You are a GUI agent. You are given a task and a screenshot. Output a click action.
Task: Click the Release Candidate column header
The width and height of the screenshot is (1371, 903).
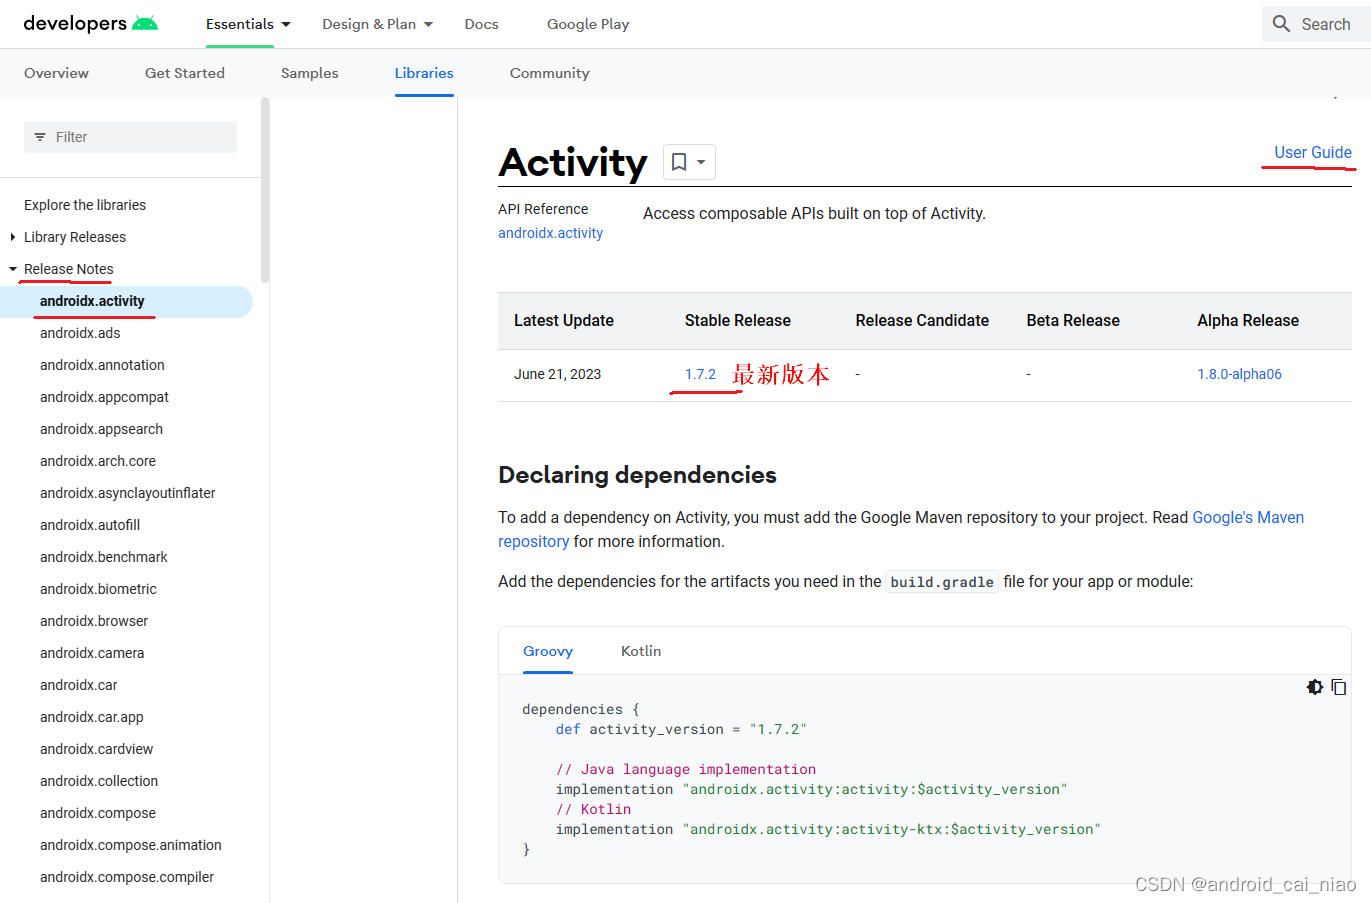pyautogui.click(x=922, y=320)
